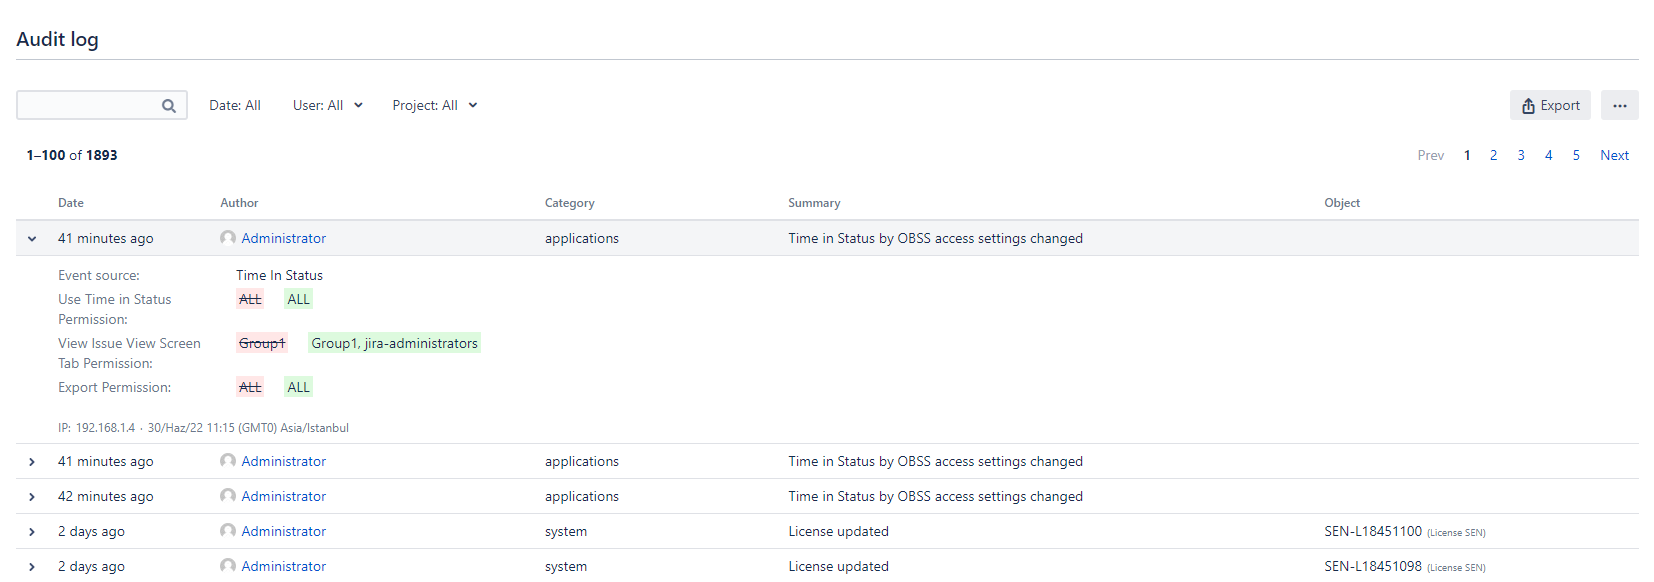Click the Export button

tap(1550, 105)
